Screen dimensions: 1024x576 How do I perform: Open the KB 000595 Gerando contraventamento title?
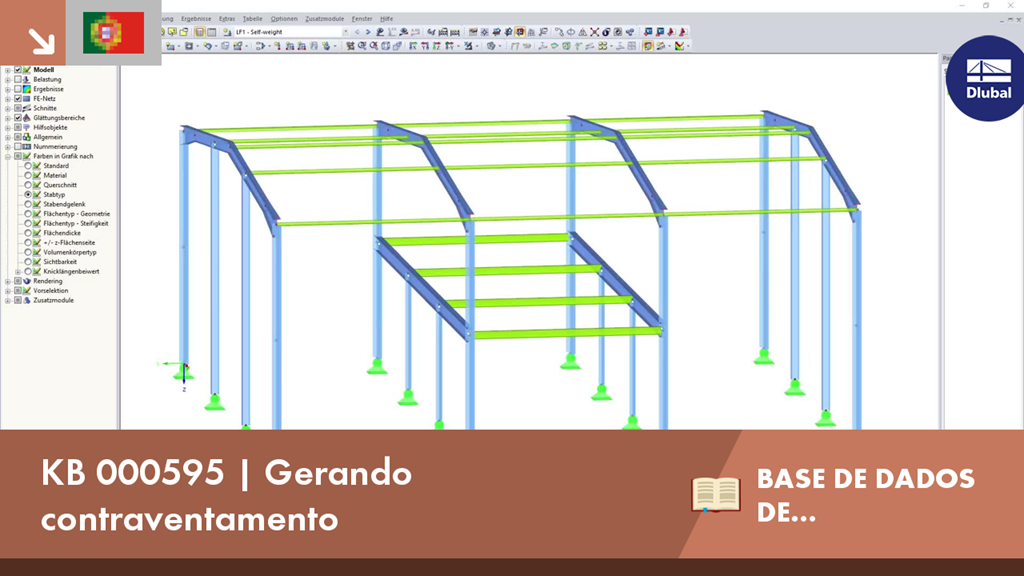pos(226,496)
